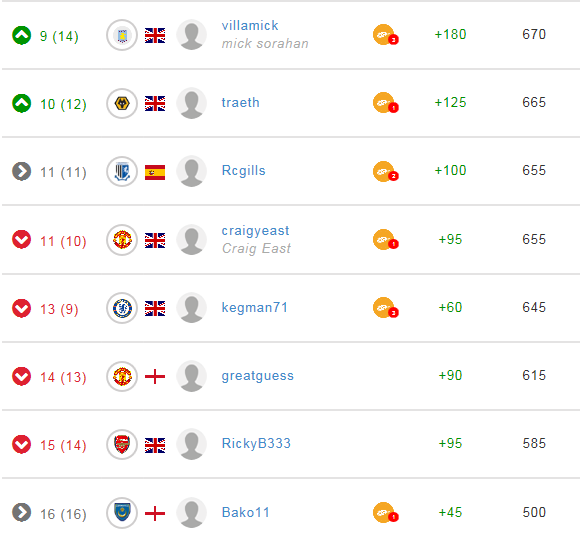Click the Wolves club badge next to traeth
The image size is (580, 546).
[122, 103]
